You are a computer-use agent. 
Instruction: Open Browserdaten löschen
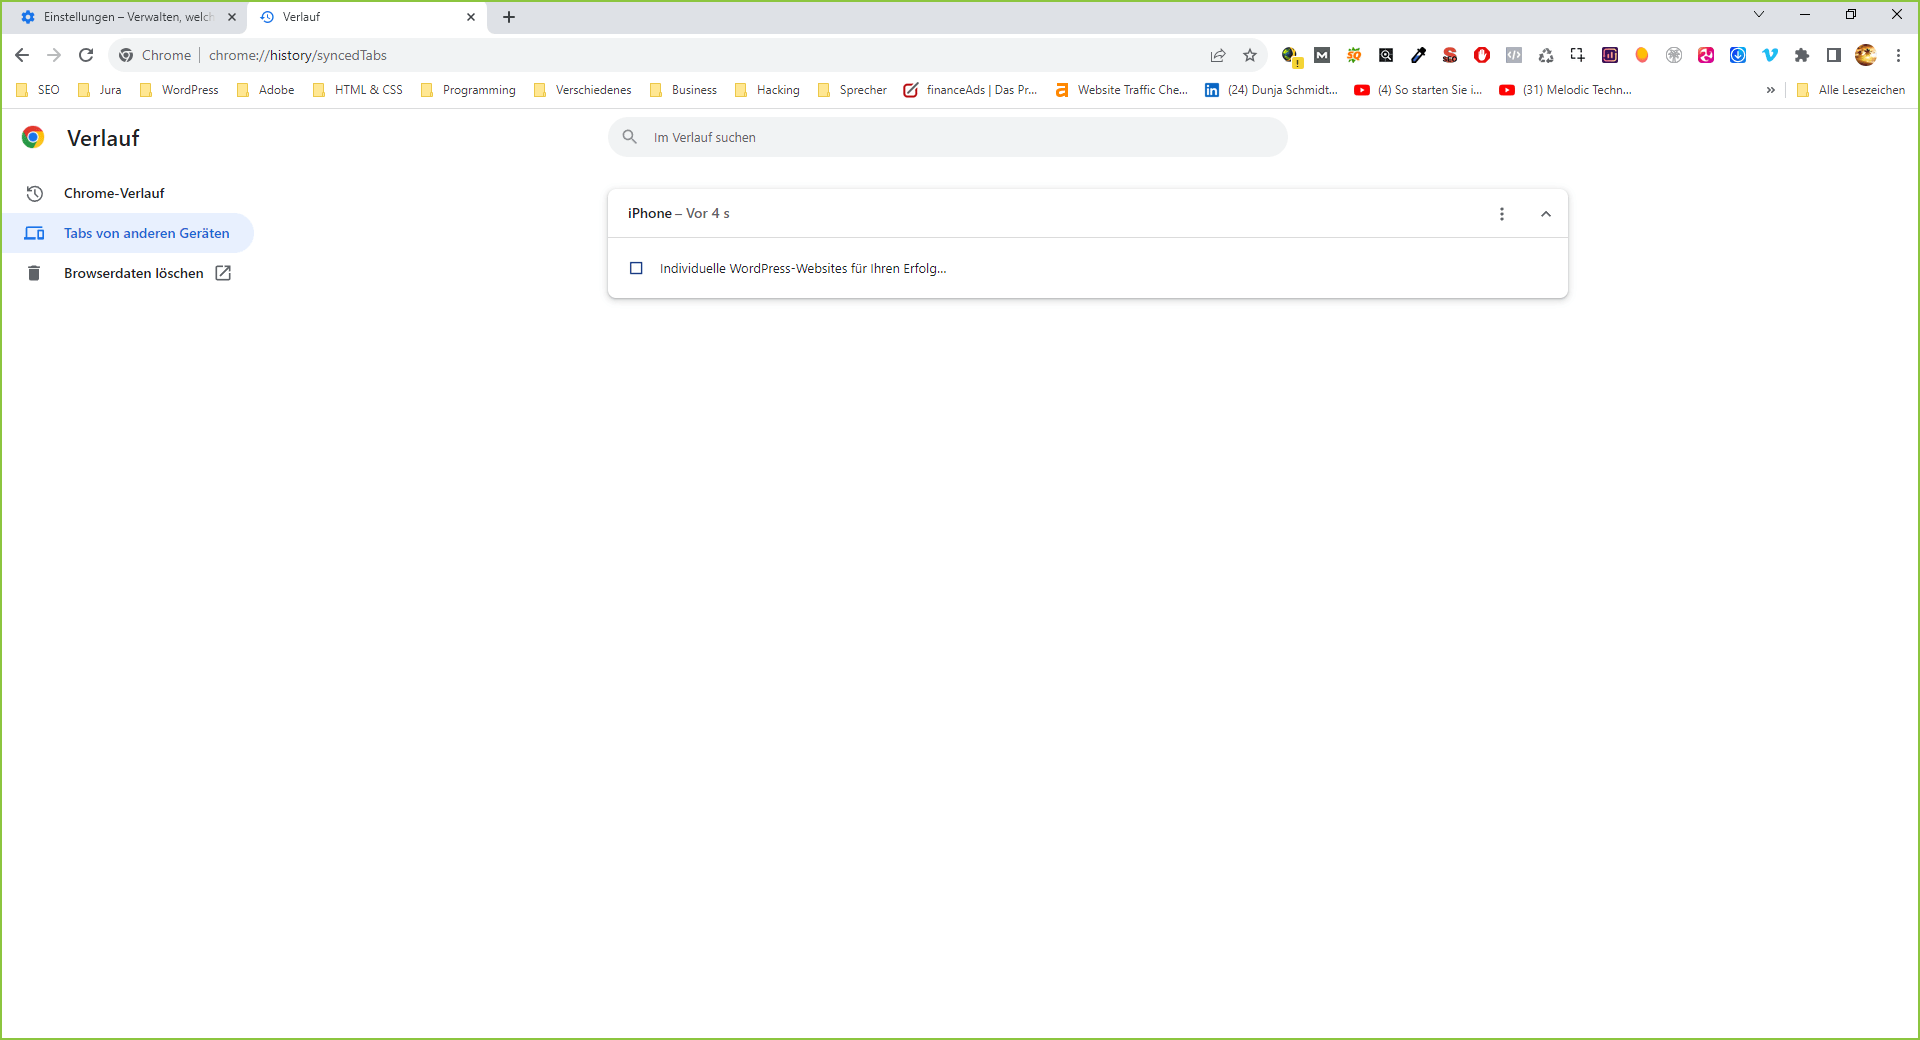[x=133, y=272]
